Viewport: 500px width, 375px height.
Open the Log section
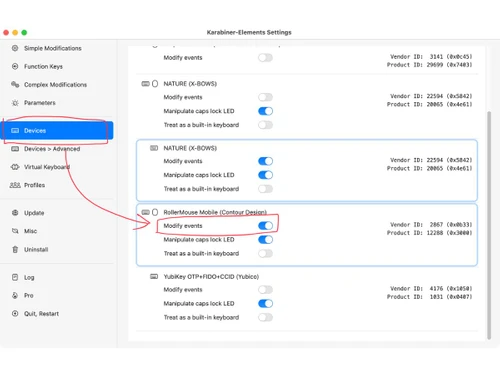point(29,277)
